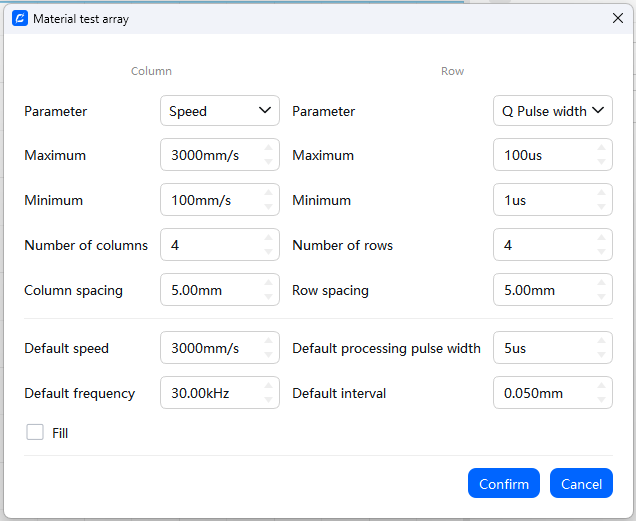This screenshot has height=521, width=636.
Task: Click the Default speed input field
Action: (208, 348)
